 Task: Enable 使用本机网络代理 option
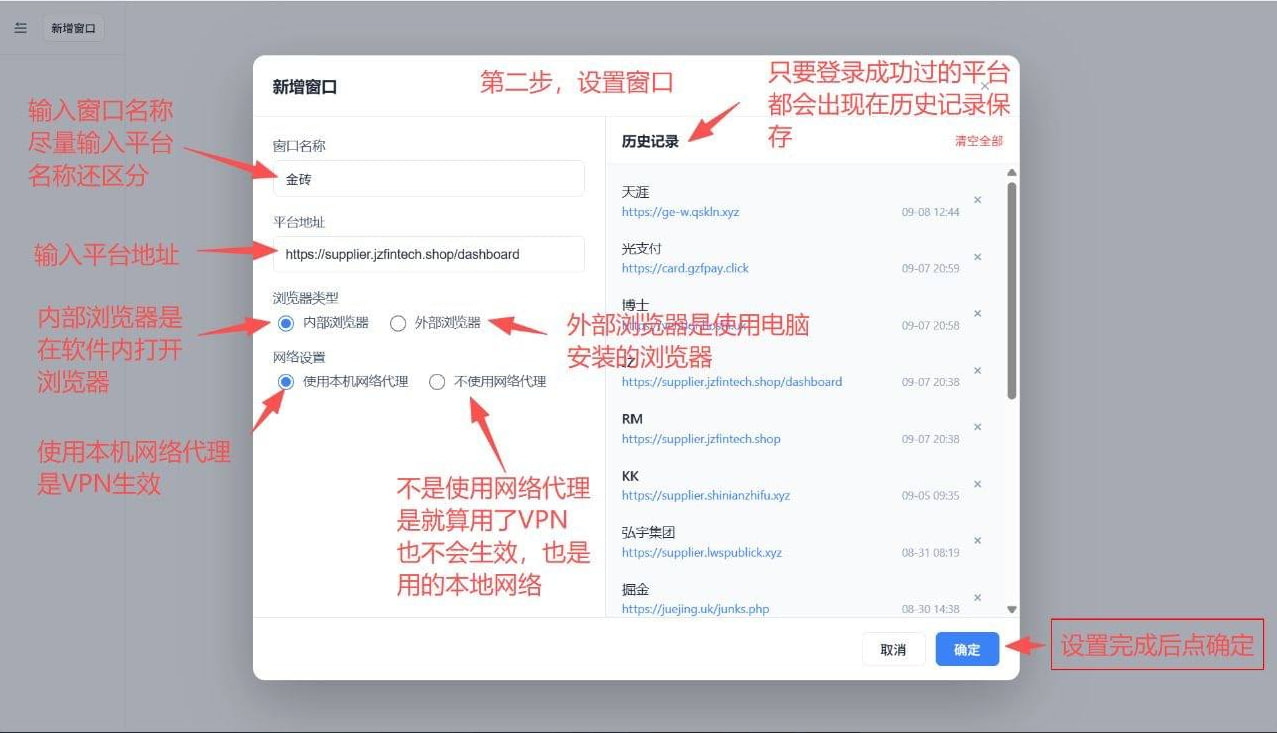(x=286, y=382)
